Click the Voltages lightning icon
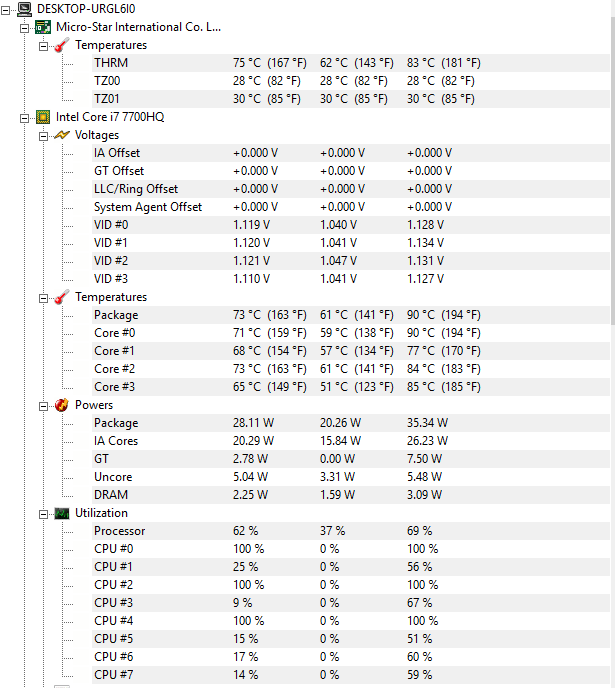 click(62, 135)
